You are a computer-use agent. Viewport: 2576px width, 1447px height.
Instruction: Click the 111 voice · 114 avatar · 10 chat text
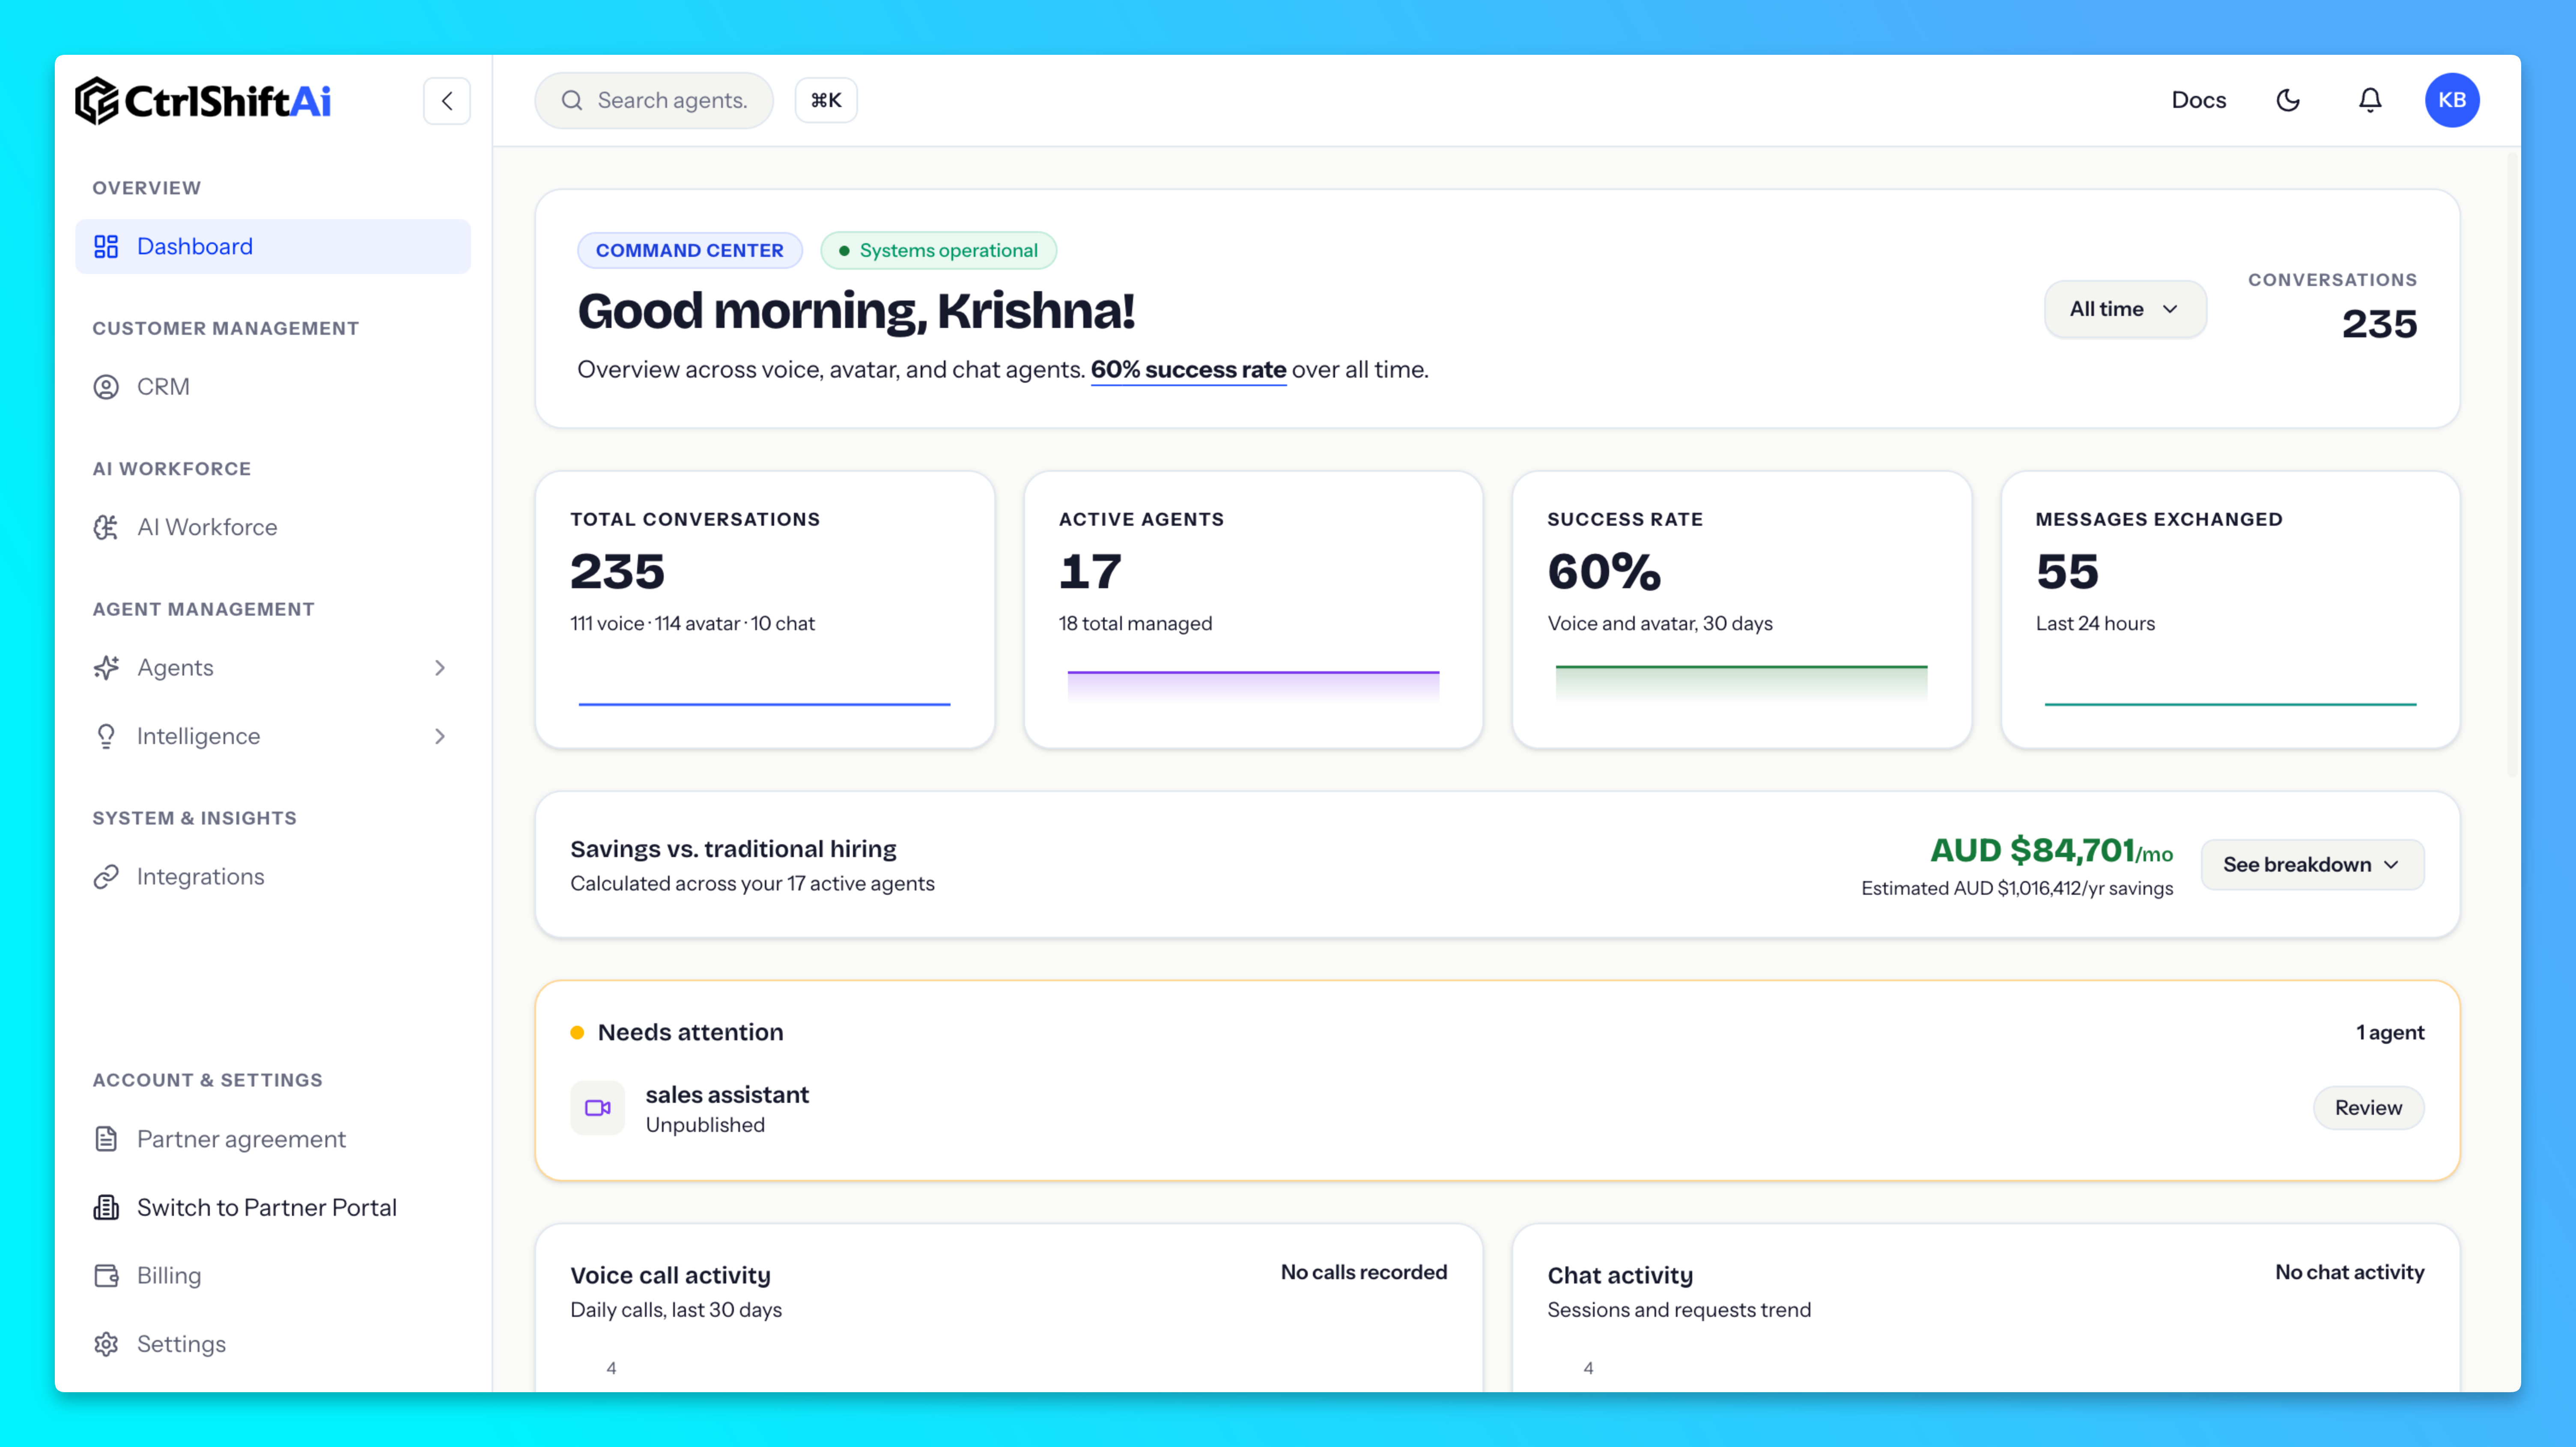point(692,624)
